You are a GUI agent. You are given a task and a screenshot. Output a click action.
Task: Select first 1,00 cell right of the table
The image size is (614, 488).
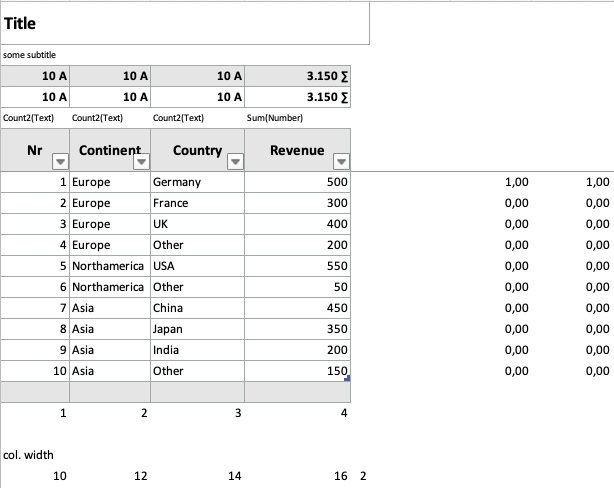[516, 182]
